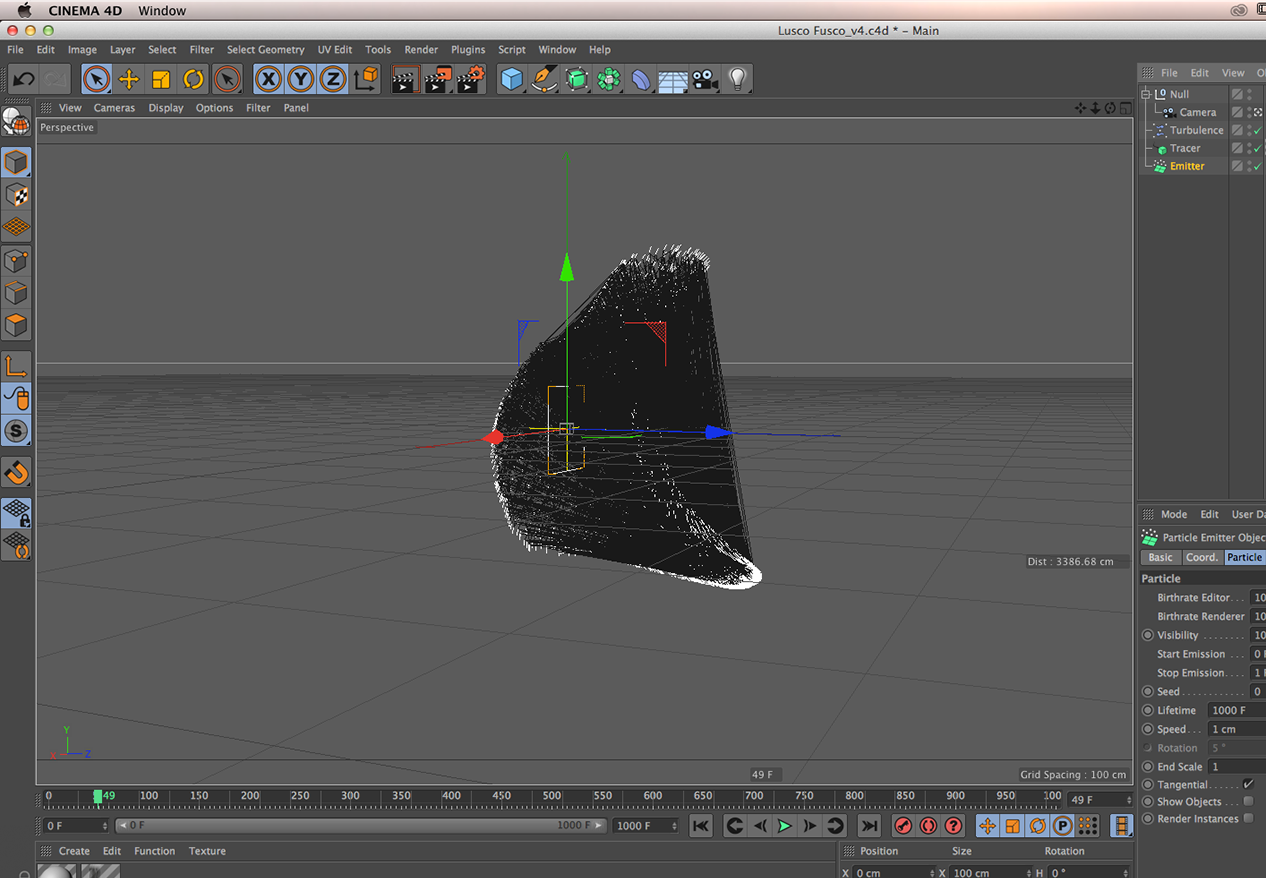Open viewport Display menu
Screen dimensions: 1266x878
166,108
